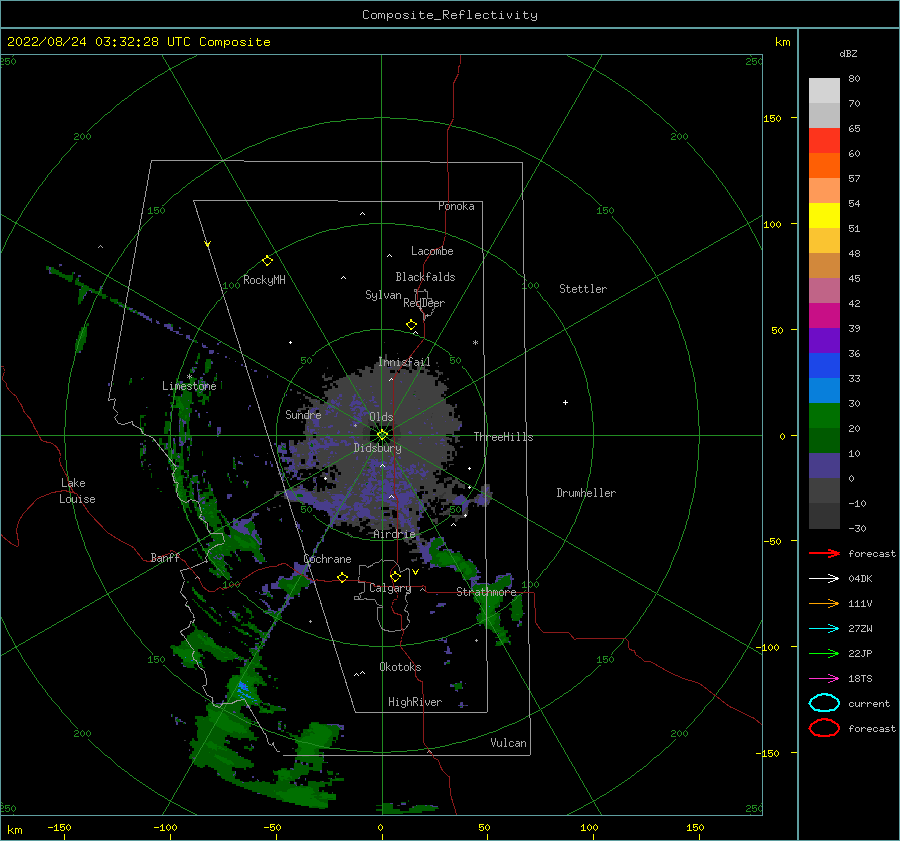Click the cyan current ellipse icon
Screen dimensions: 900x841
point(824,703)
